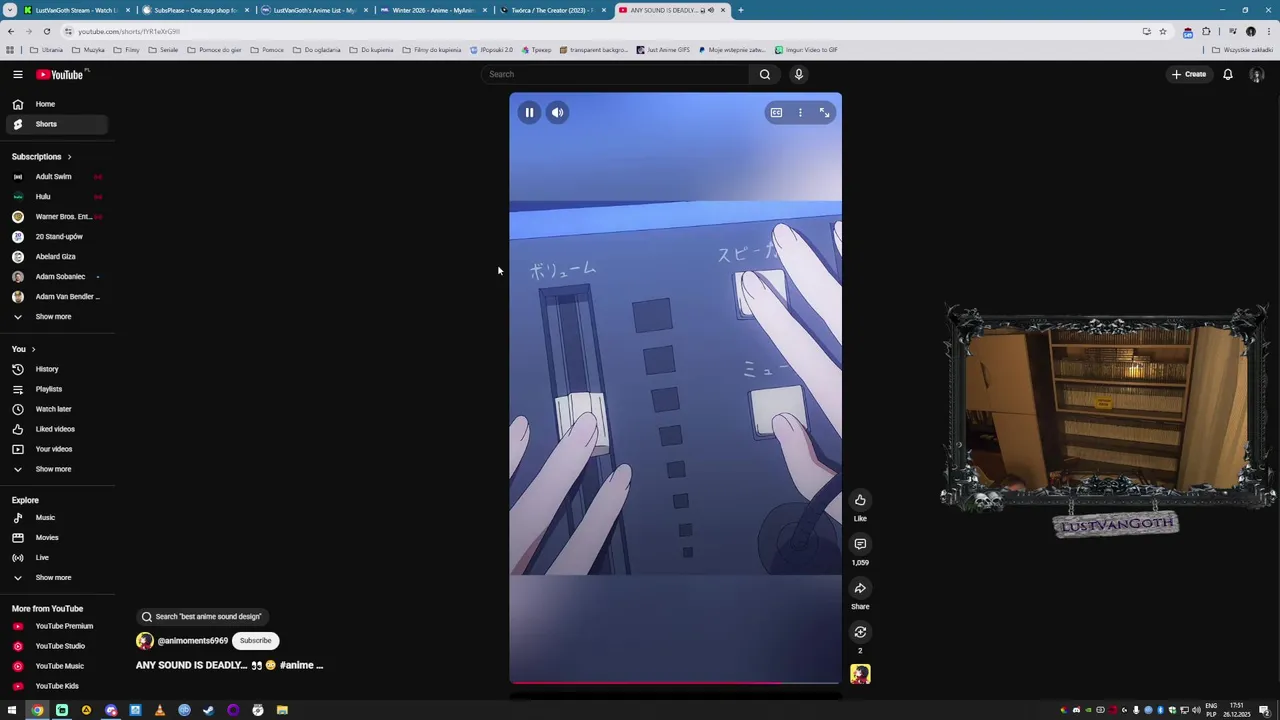
Task: Open the YouTube guide hamburger menu
Action: point(18,74)
